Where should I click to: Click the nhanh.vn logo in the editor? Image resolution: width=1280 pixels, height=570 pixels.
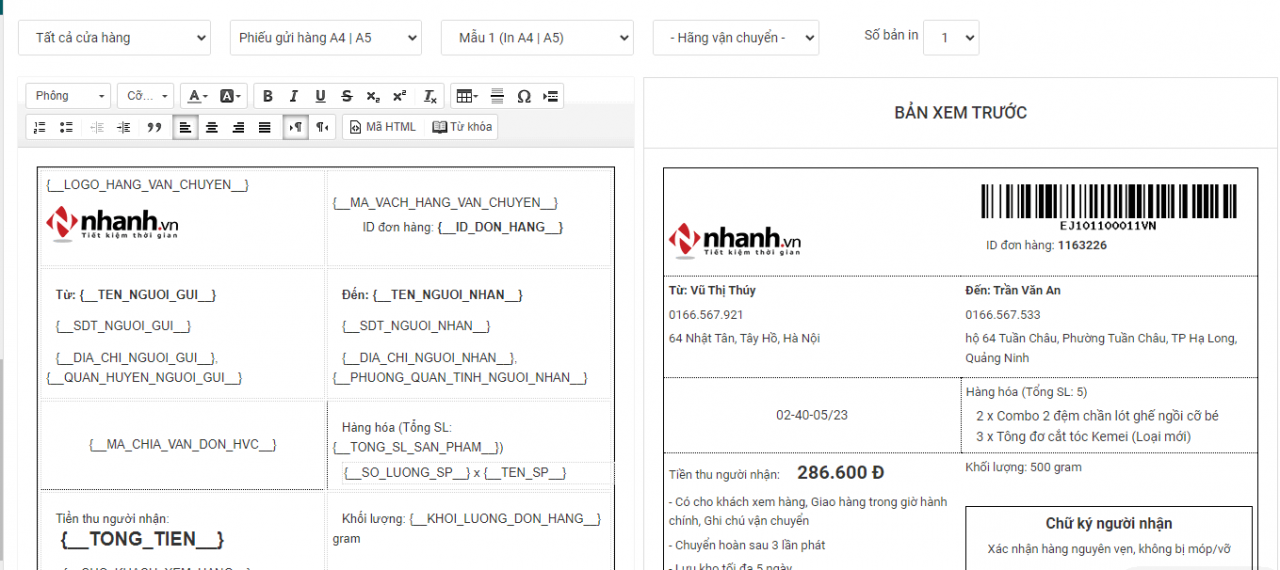(112, 224)
